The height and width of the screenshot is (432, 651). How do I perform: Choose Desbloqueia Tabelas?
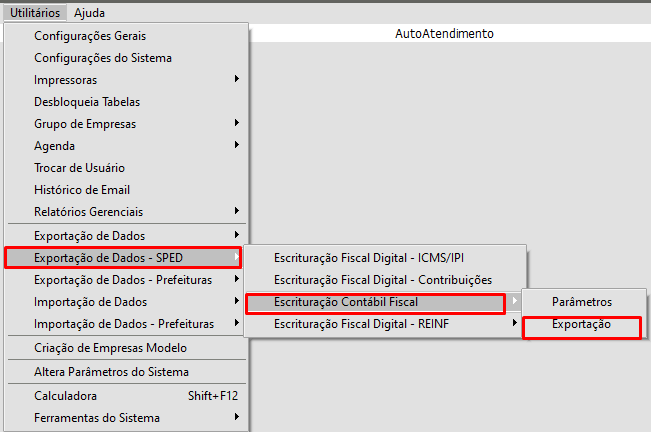[126, 102]
